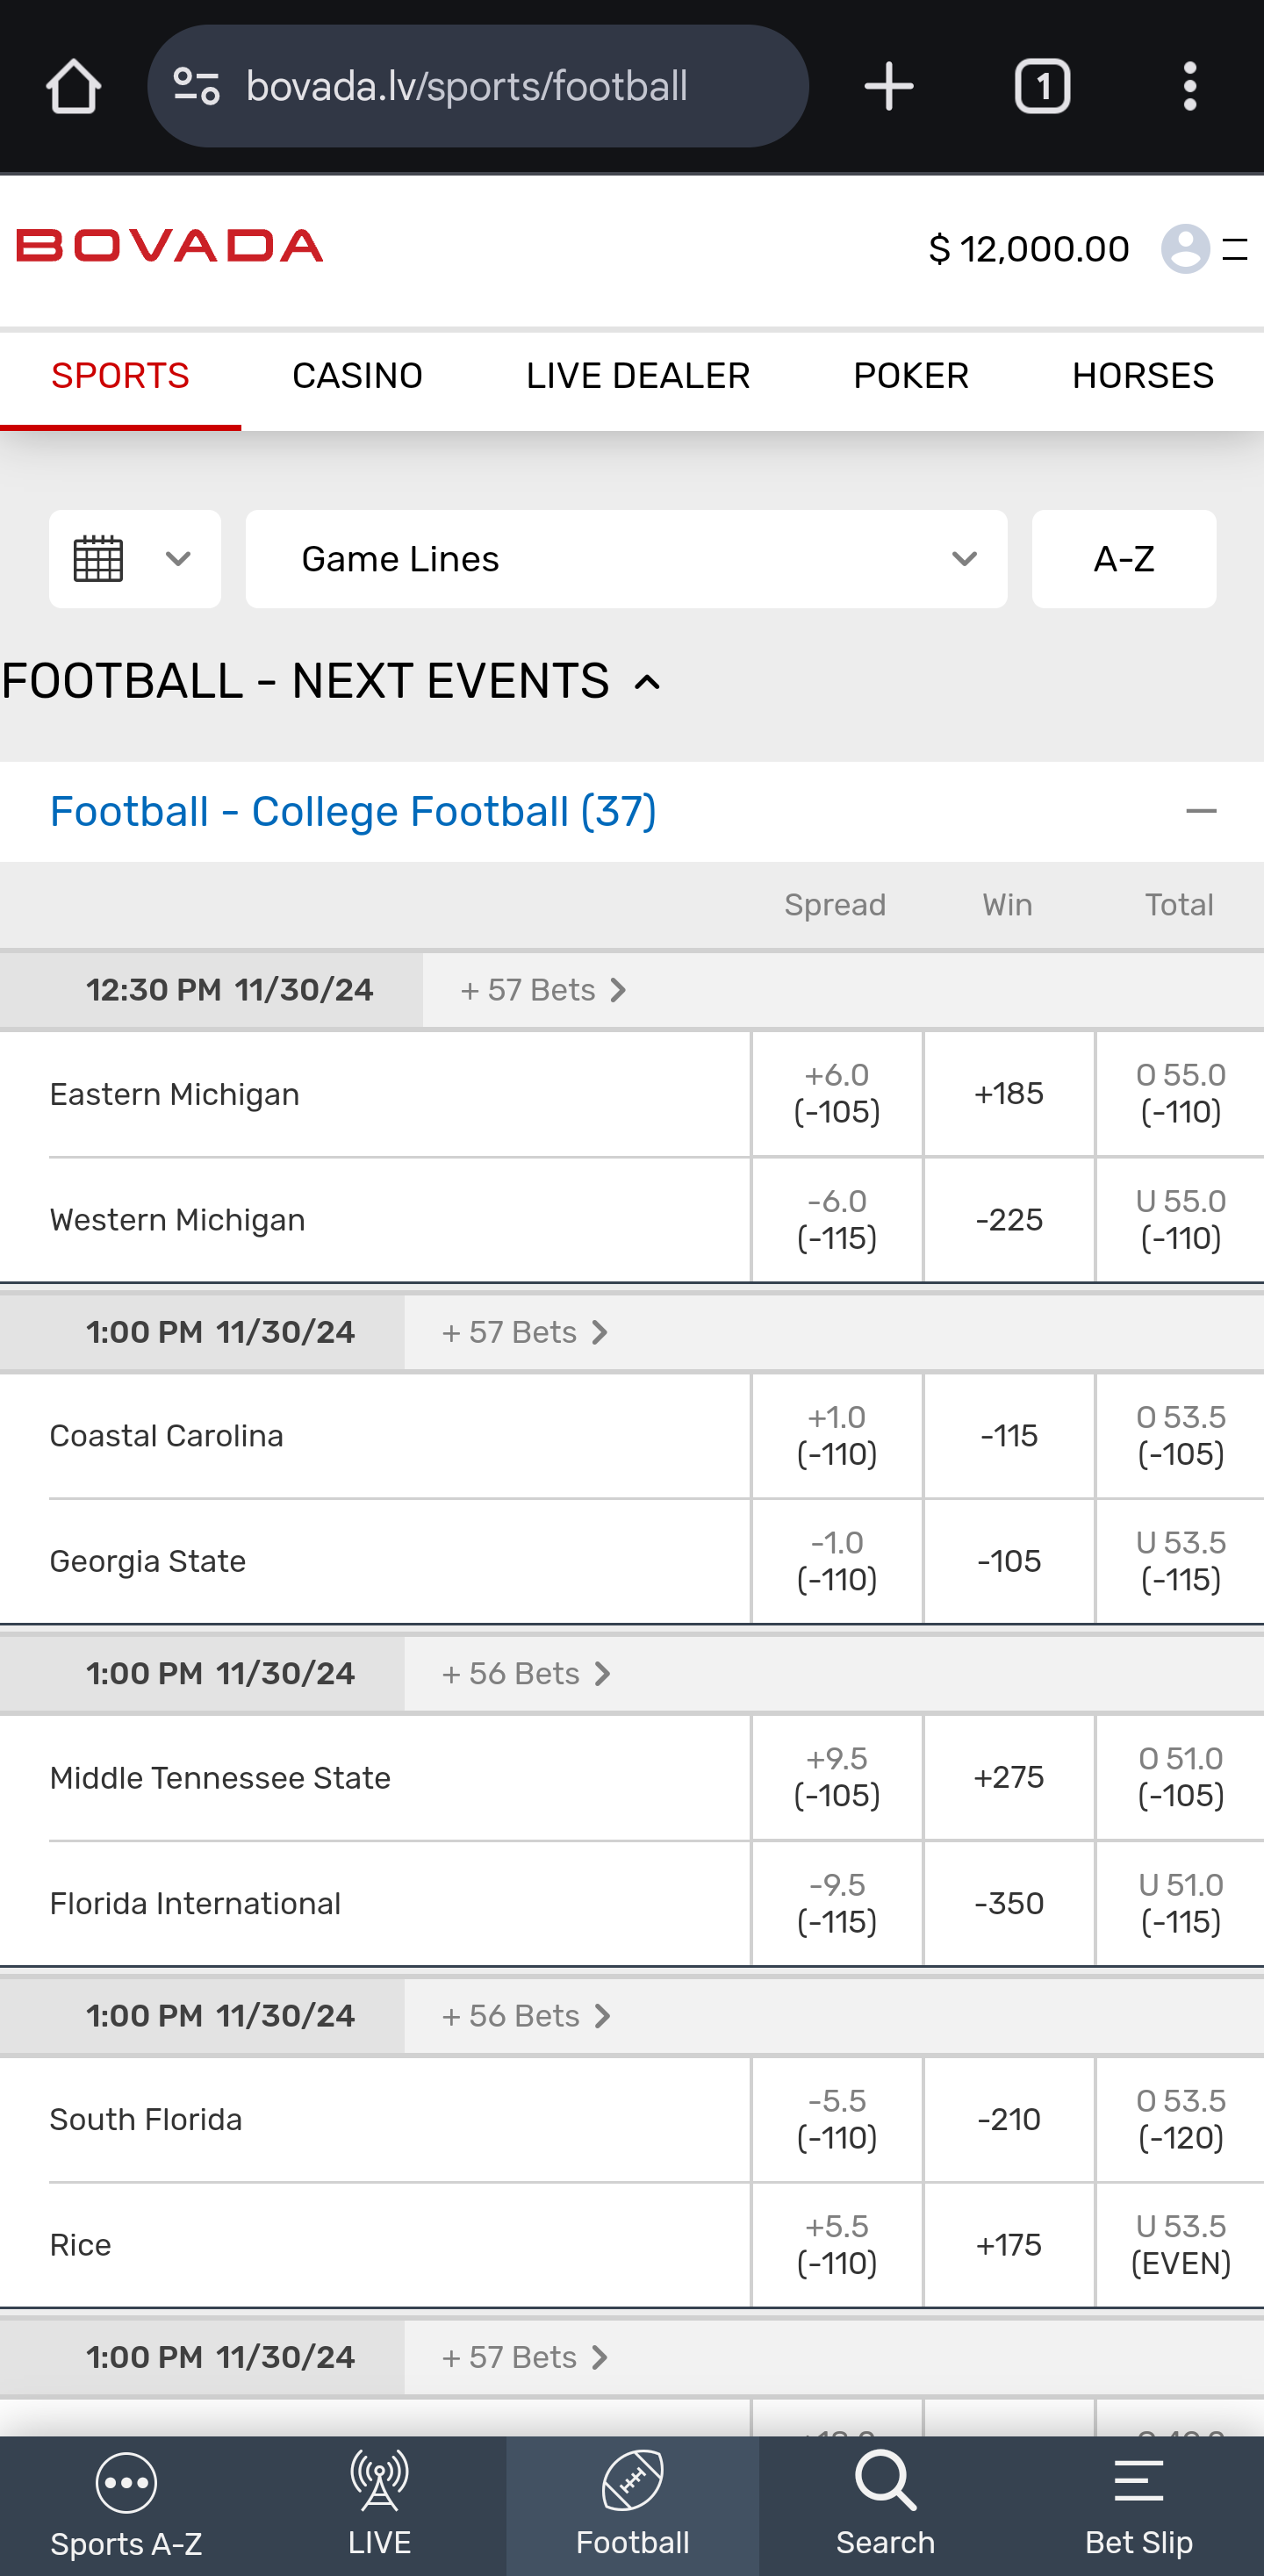
Task: Open the calendar date dropdown
Action: pos(134,559)
